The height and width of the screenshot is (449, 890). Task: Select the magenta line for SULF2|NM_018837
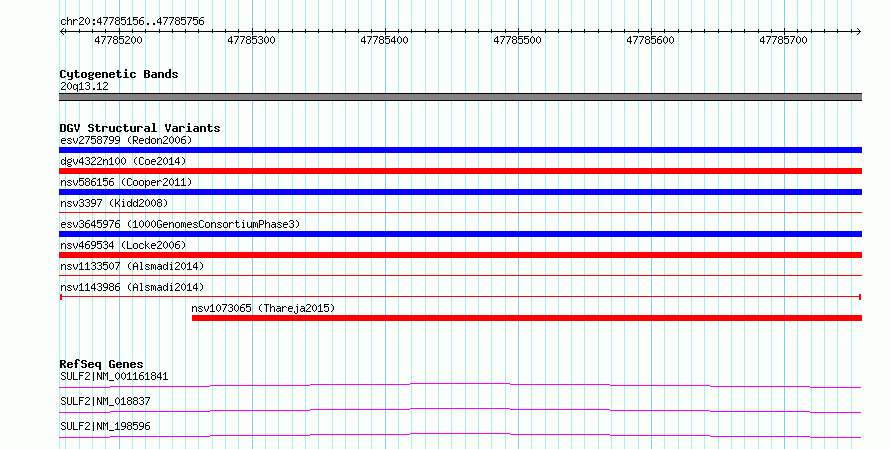(460, 411)
